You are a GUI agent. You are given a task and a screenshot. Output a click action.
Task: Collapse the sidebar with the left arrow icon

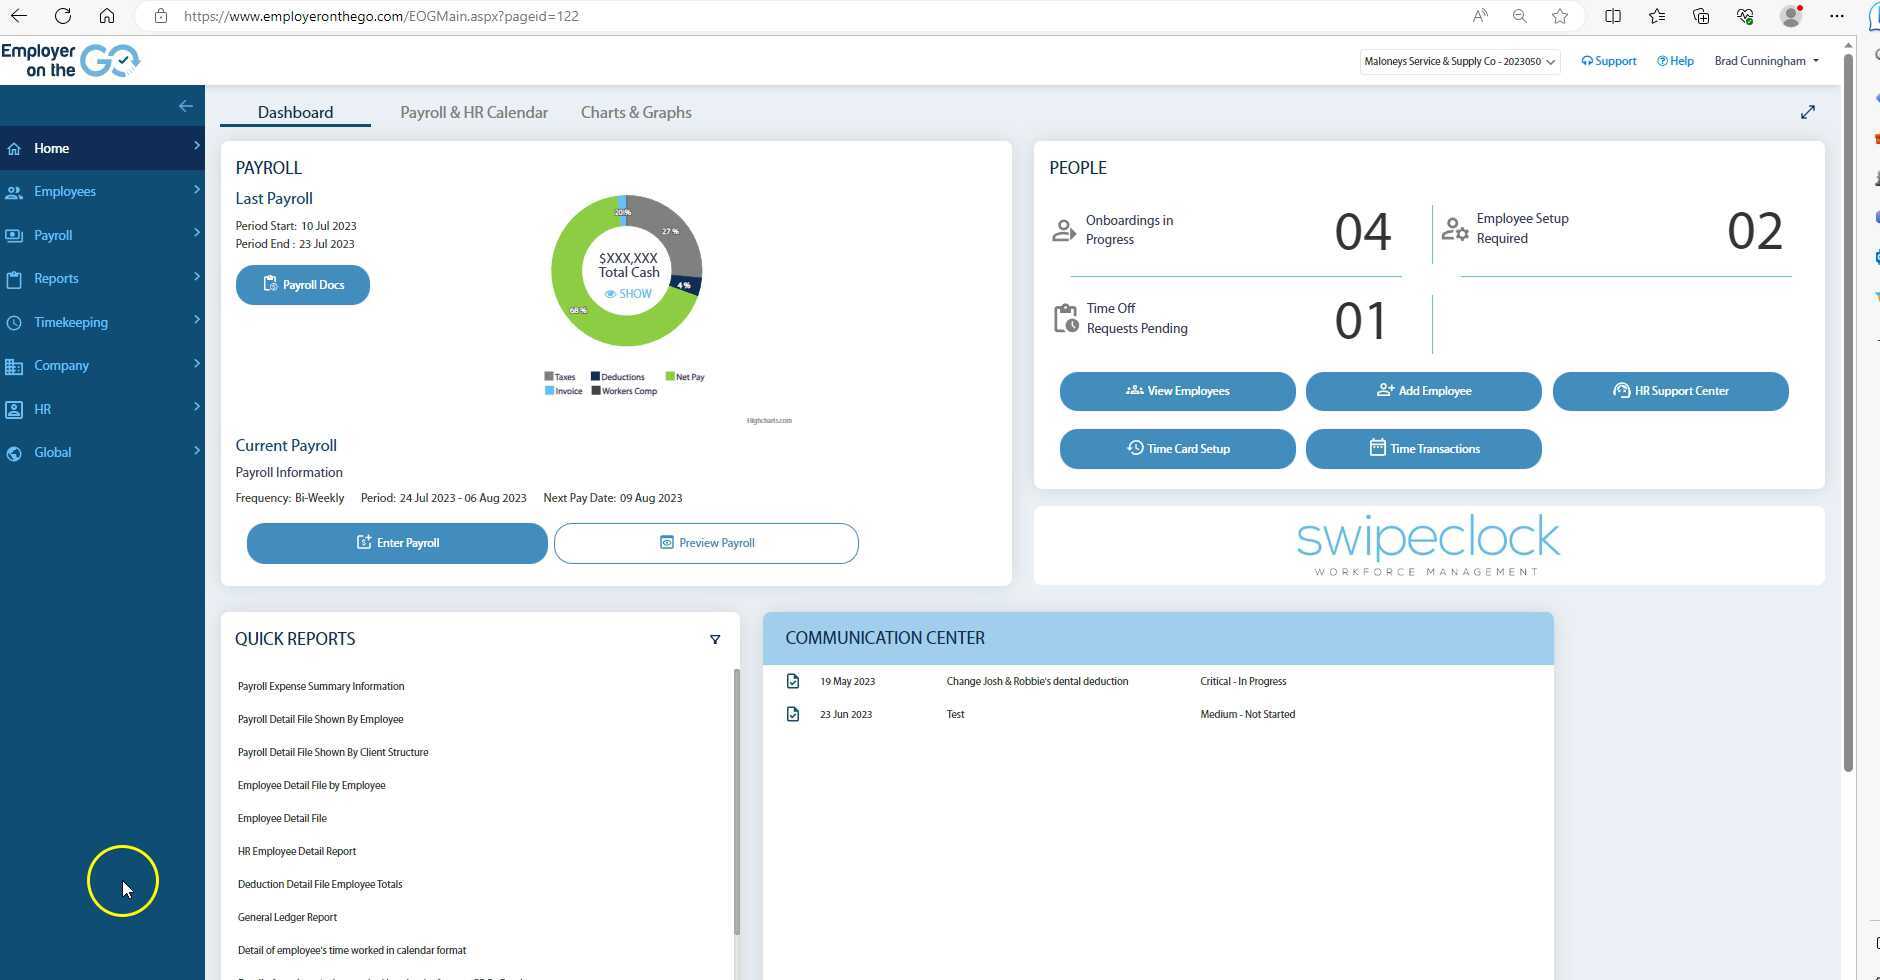tap(185, 106)
